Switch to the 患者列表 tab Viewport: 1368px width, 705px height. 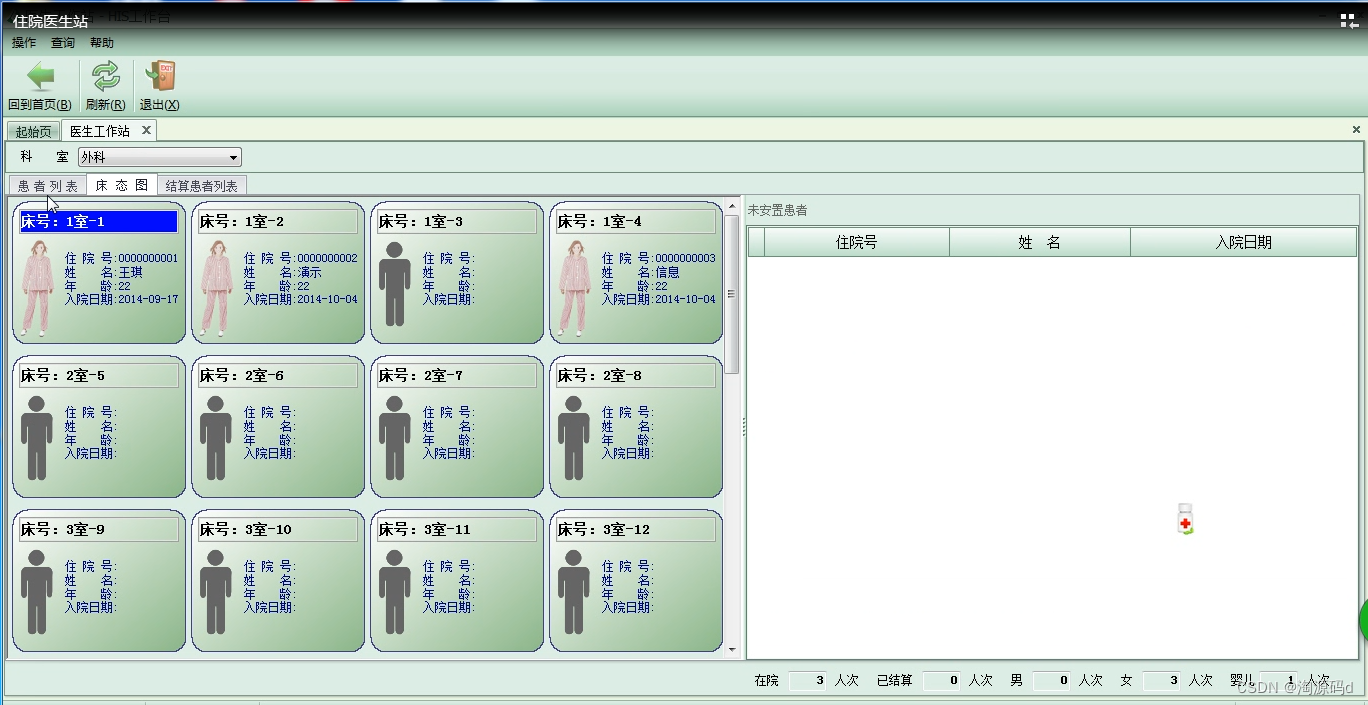(x=48, y=186)
